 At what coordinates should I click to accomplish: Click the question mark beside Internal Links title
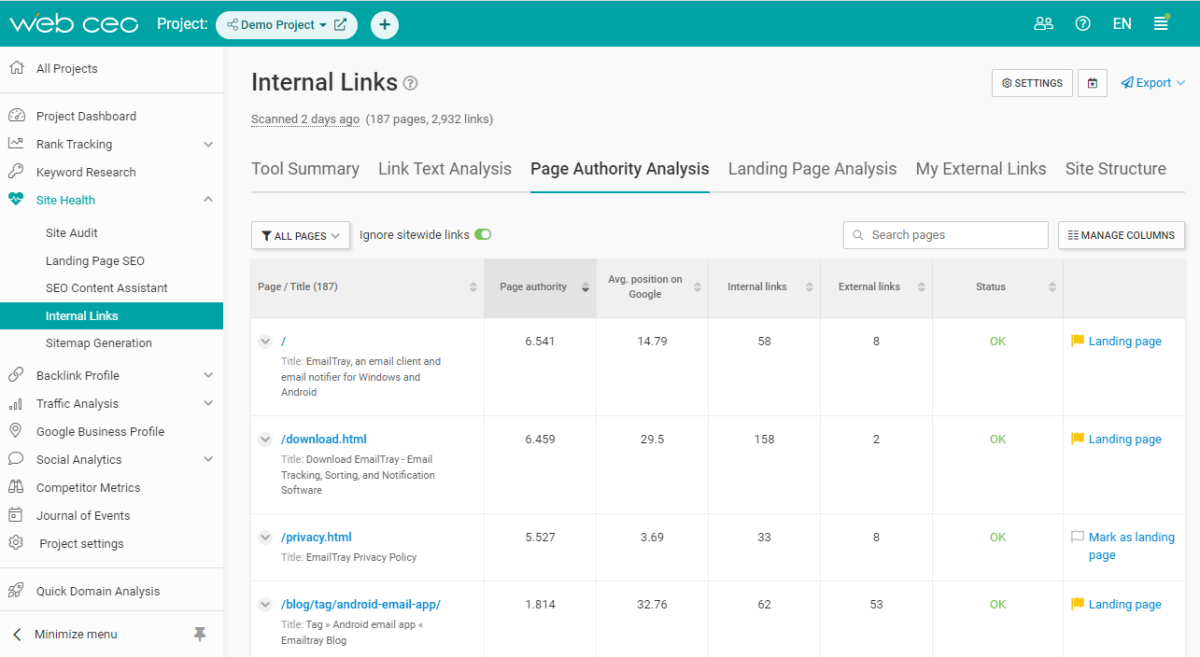click(410, 83)
